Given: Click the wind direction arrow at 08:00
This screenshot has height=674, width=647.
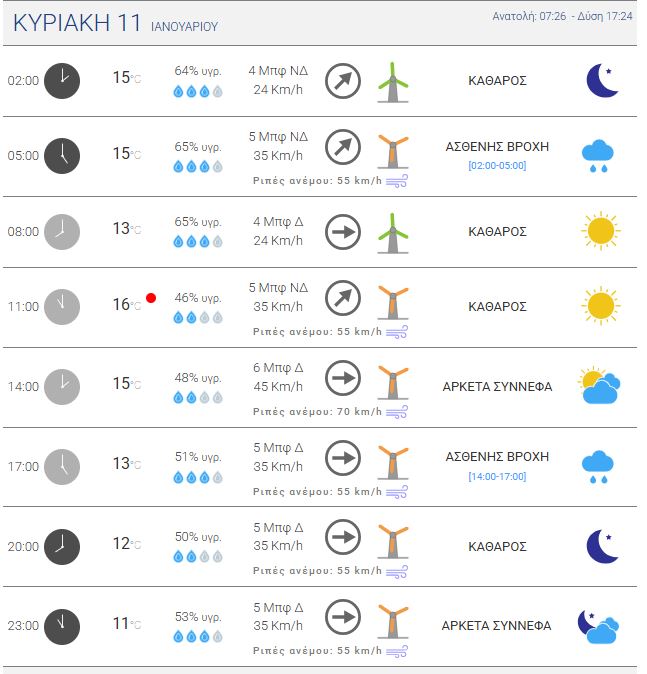Looking at the screenshot, I should point(343,232).
